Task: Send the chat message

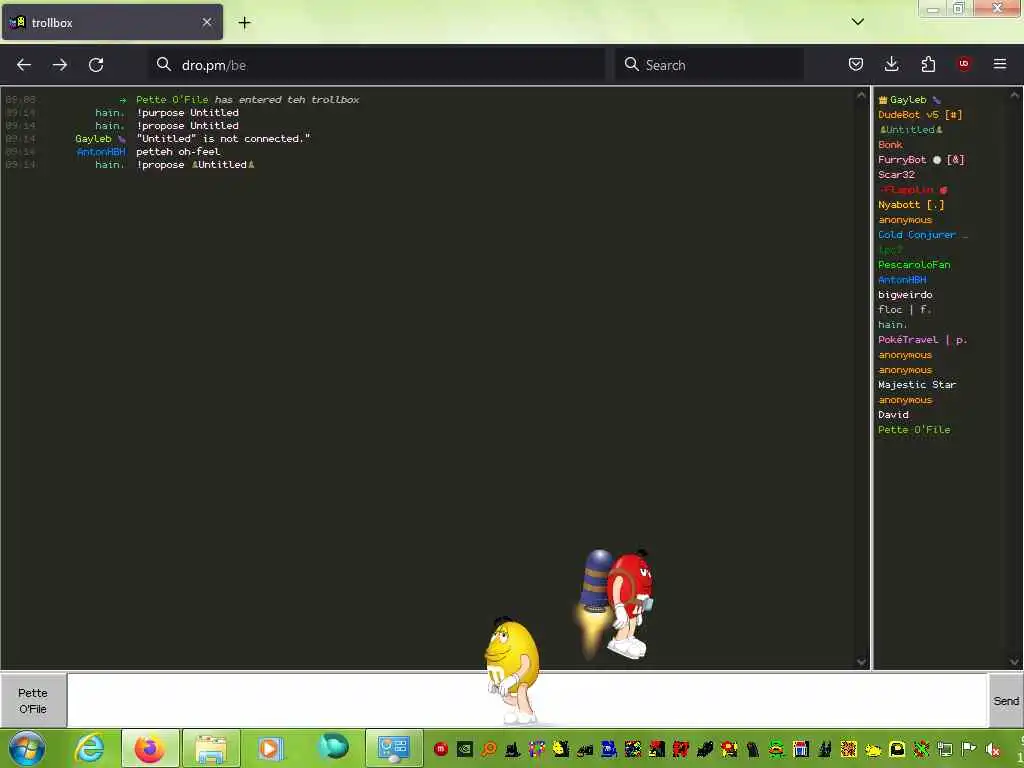Action: coord(1006,701)
